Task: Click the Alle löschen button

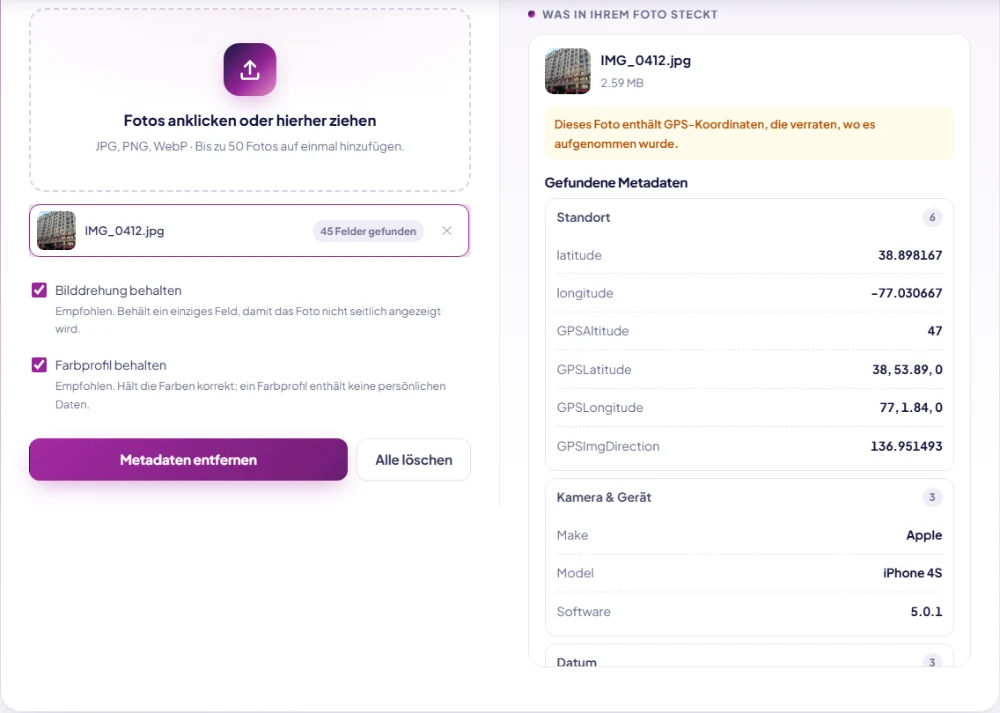Action: (413, 459)
